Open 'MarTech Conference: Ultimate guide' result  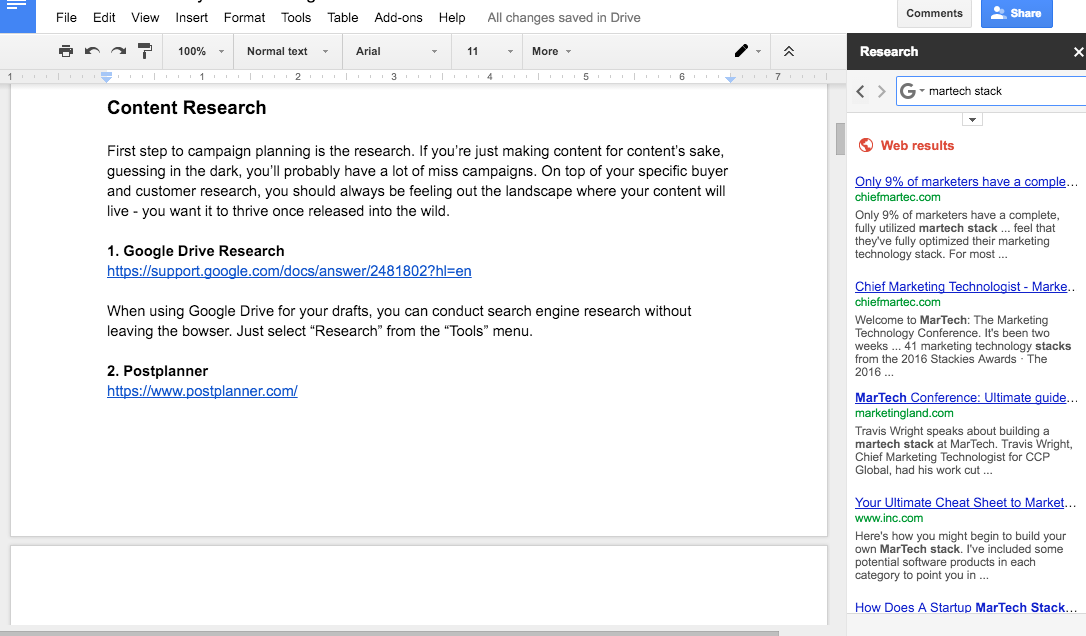pyautogui.click(x=966, y=398)
